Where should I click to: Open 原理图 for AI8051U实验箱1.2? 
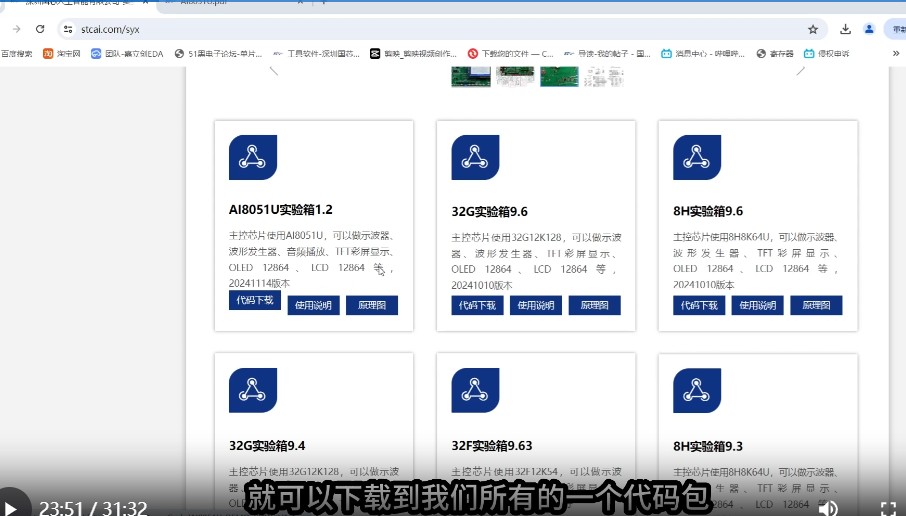point(372,305)
